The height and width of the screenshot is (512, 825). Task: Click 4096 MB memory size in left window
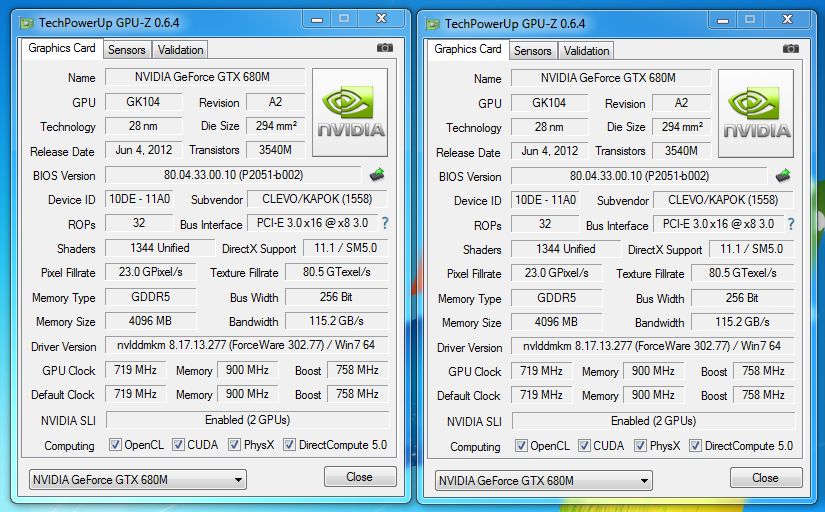pyautogui.click(x=150, y=320)
